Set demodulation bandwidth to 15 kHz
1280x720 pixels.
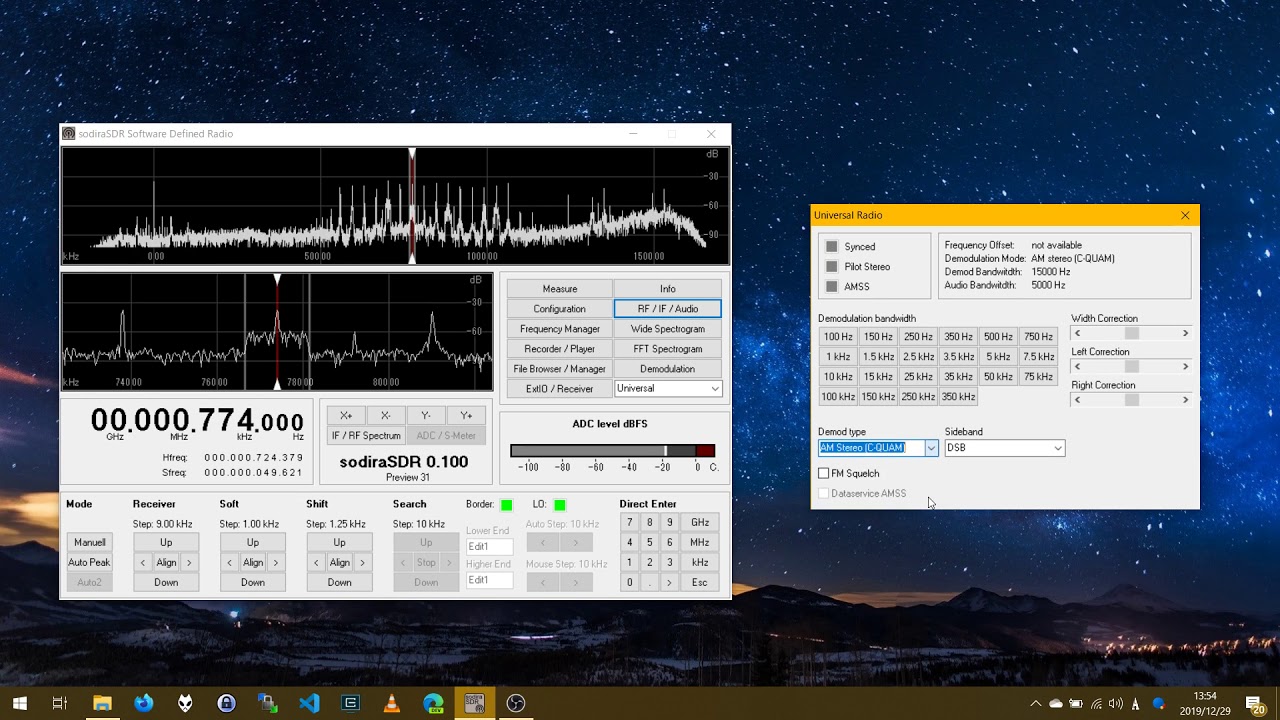[878, 377]
